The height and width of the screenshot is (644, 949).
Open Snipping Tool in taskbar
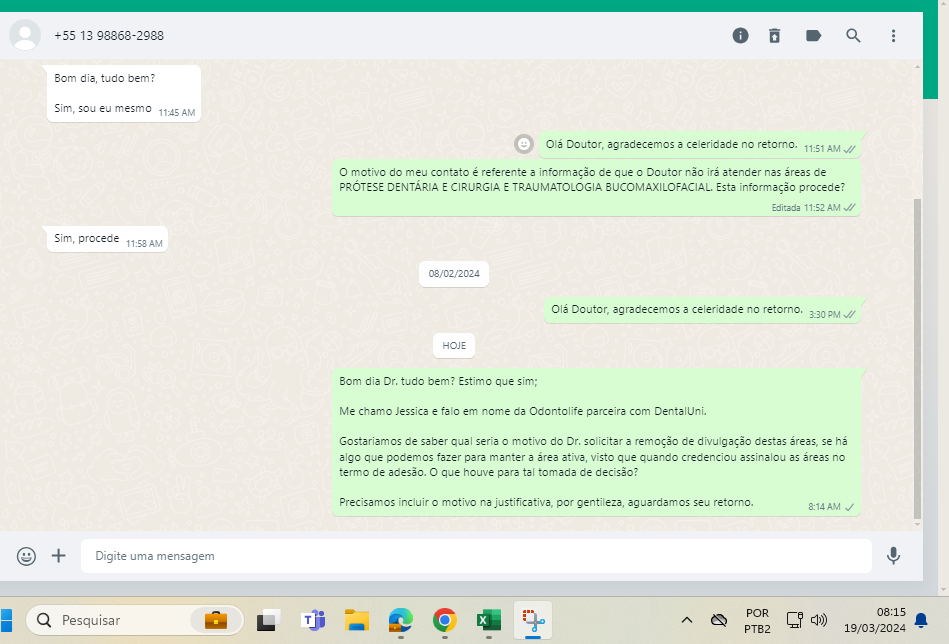point(533,620)
